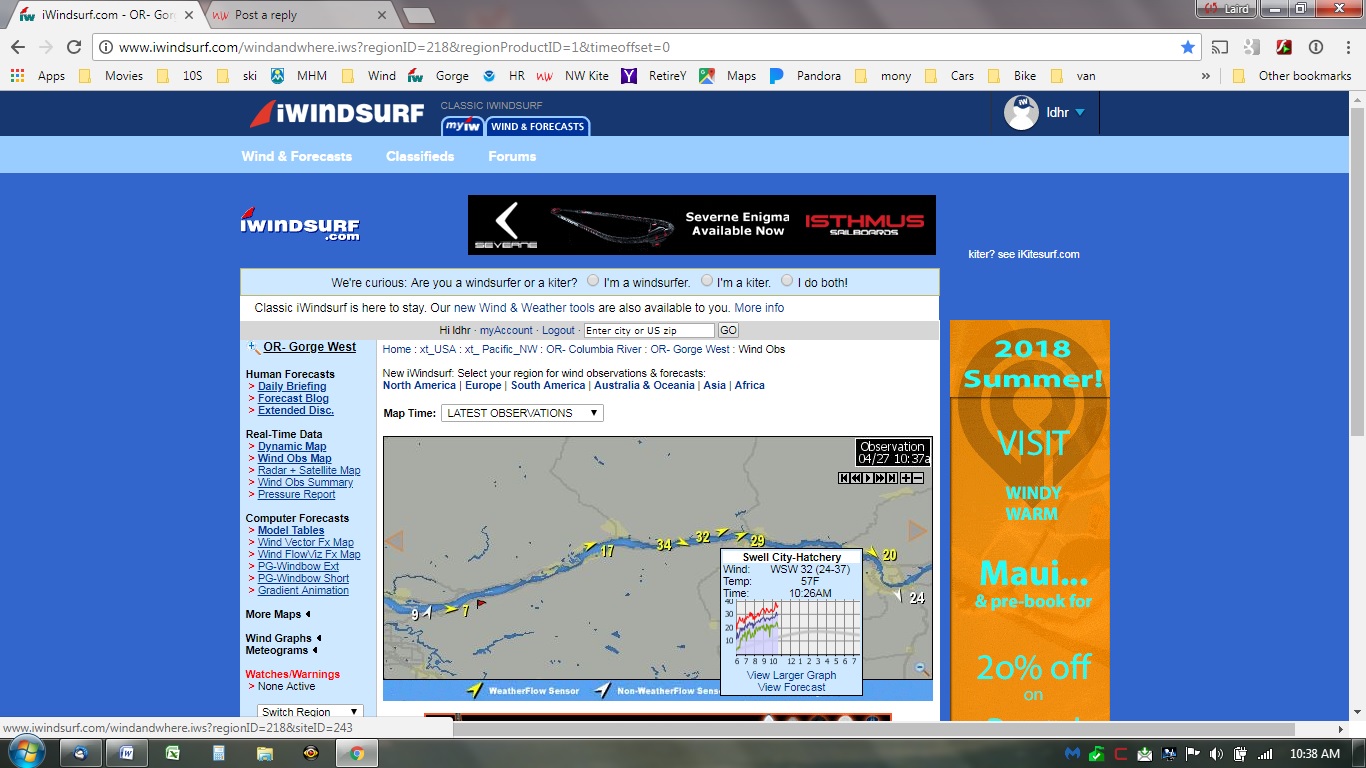Viewport: 1366px width, 768px height.
Task: Click the GO button
Action: click(x=728, y=330)
